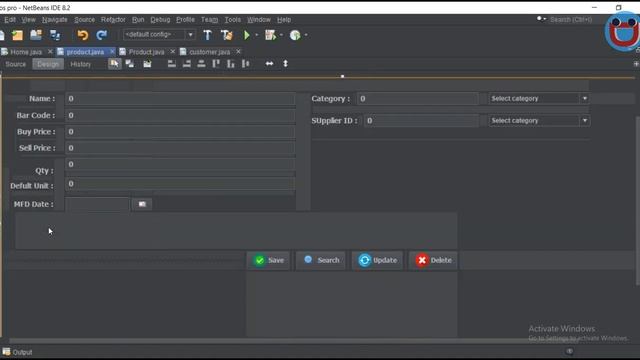Click the Search (Ctrl+I) box
The width and height of the screenshot is (640, 360).
571,19
